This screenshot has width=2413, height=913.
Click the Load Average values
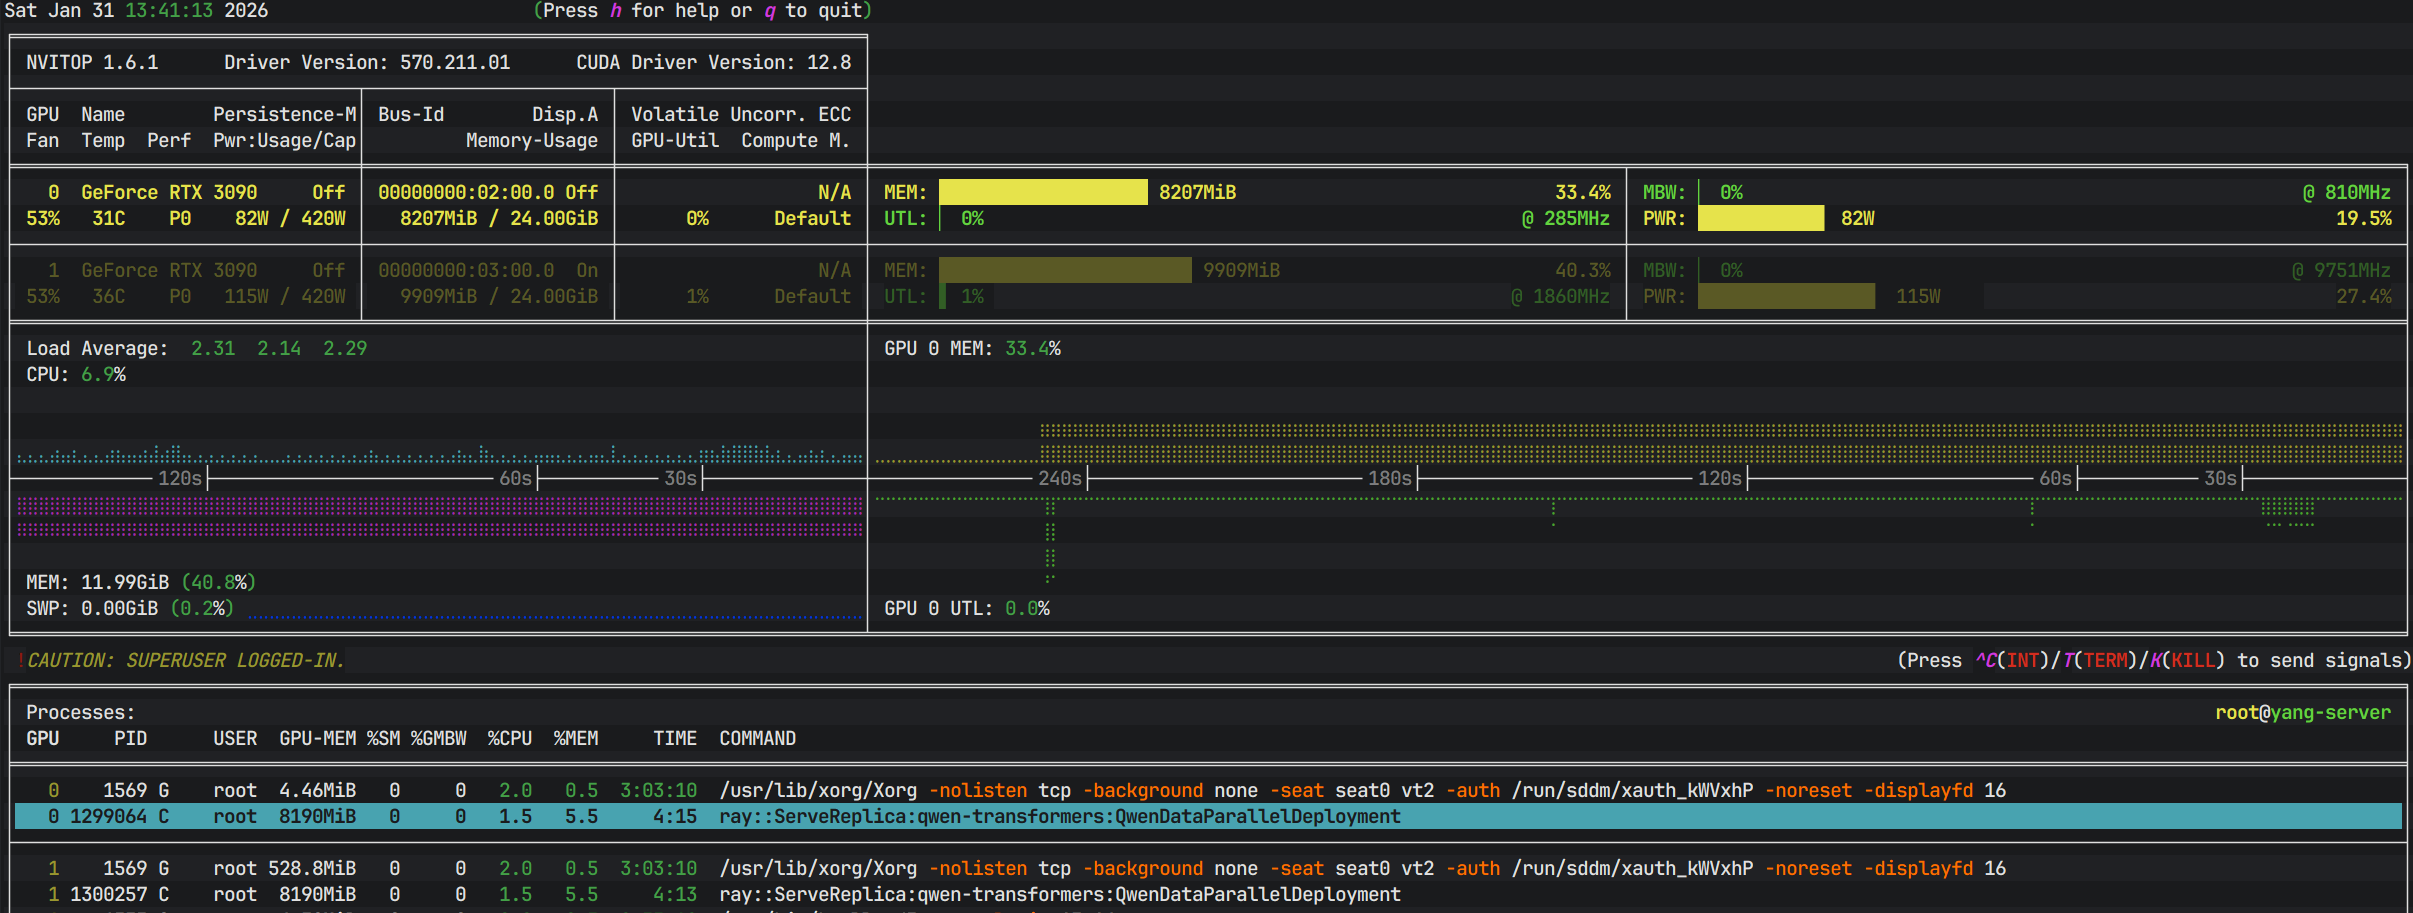279,348
